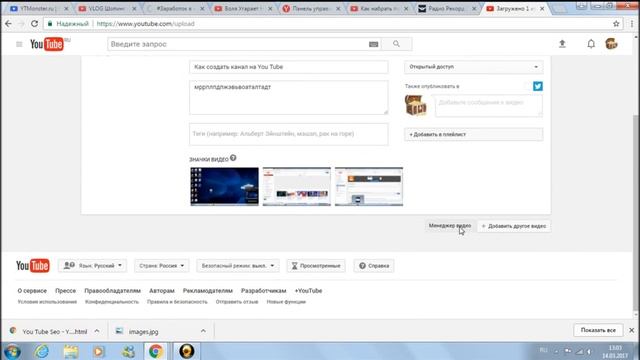Switch to the 'Панель управ' Yandex tab

click(310, 9)
